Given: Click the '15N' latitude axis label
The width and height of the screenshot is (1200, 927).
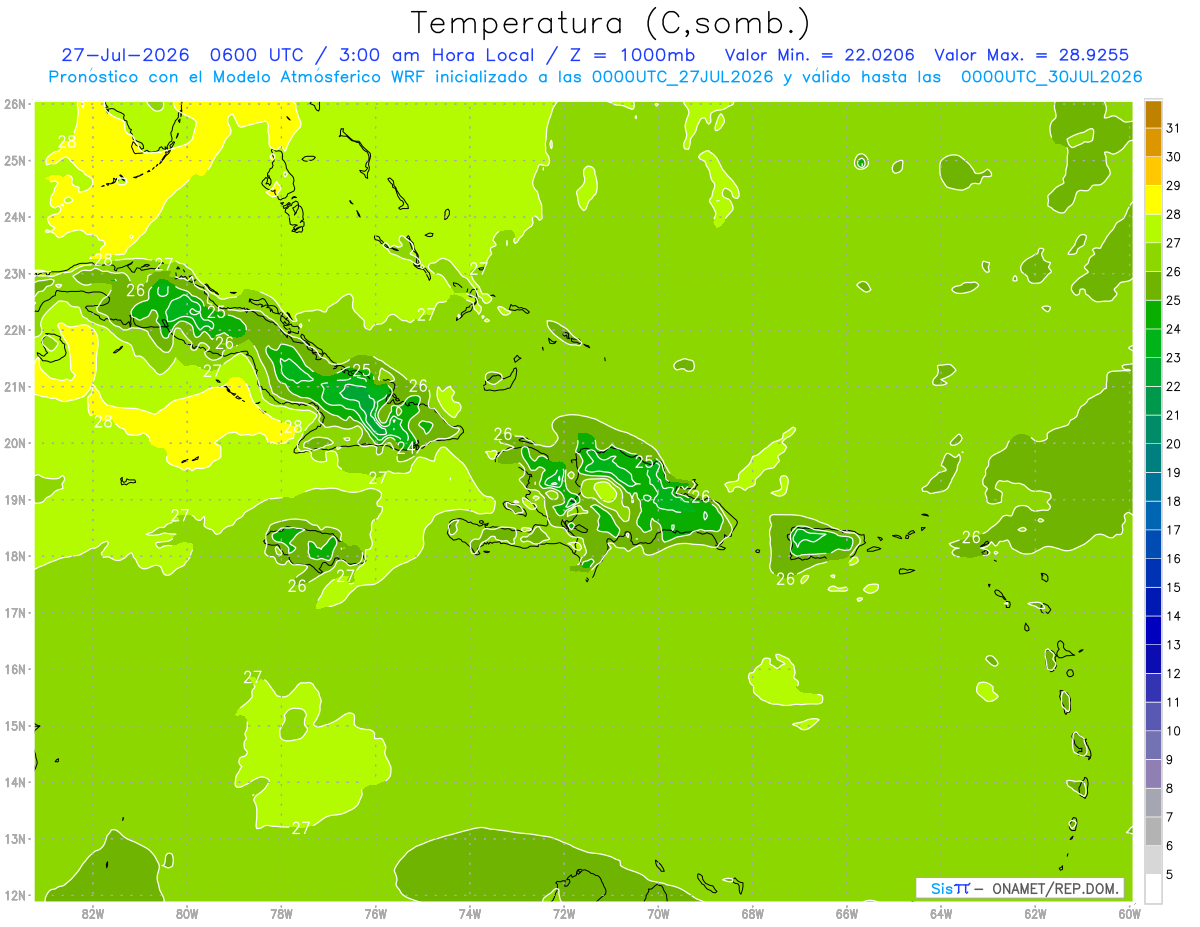Looking at the screenshot, I should 14,725.
